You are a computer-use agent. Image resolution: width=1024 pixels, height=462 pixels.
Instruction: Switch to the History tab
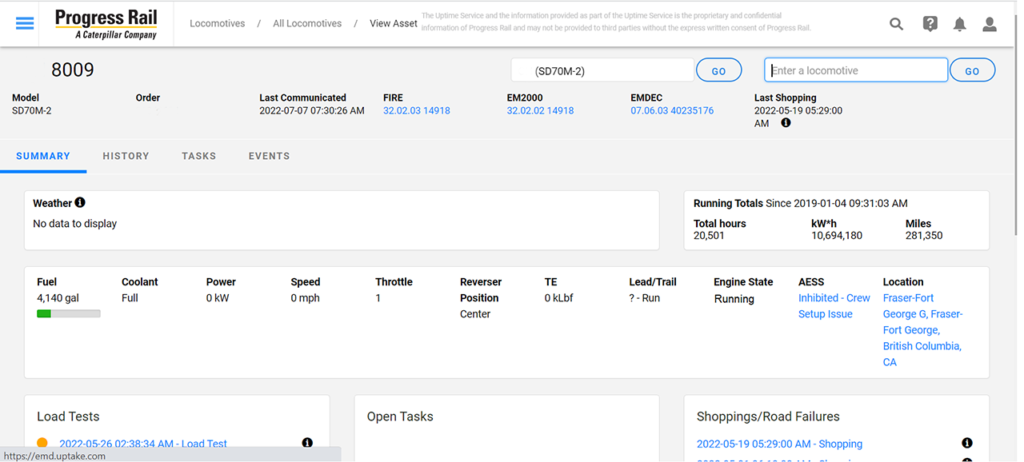pos(126,156)
